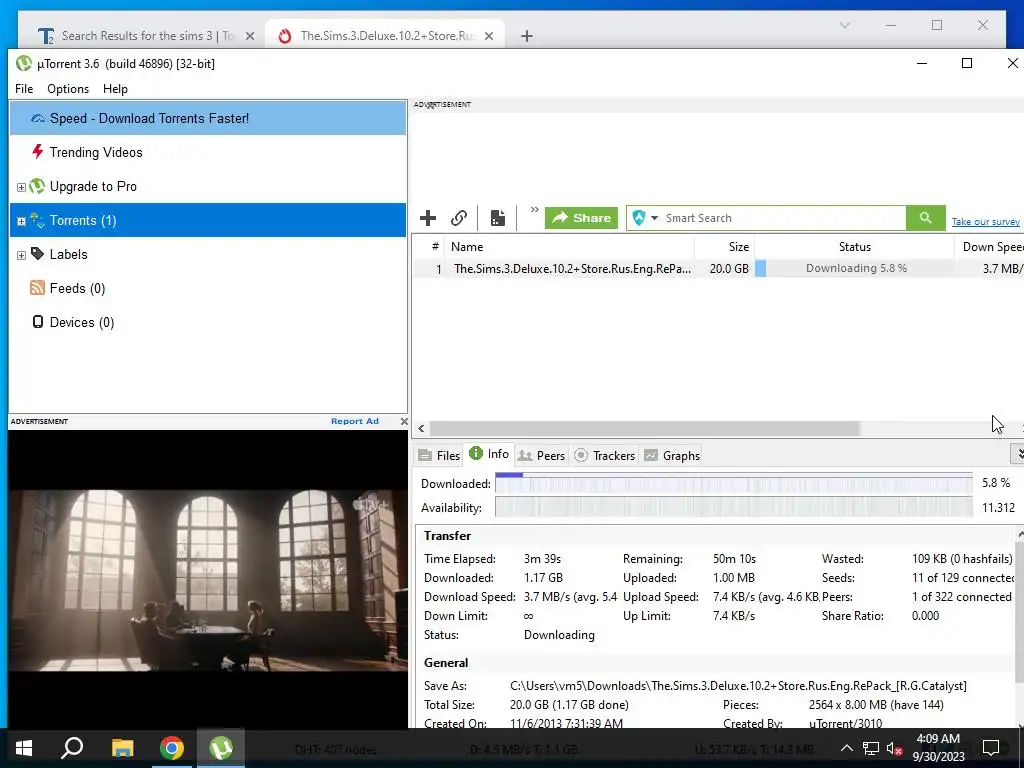Expand the toolbar overflow chevron

point(534,210)
